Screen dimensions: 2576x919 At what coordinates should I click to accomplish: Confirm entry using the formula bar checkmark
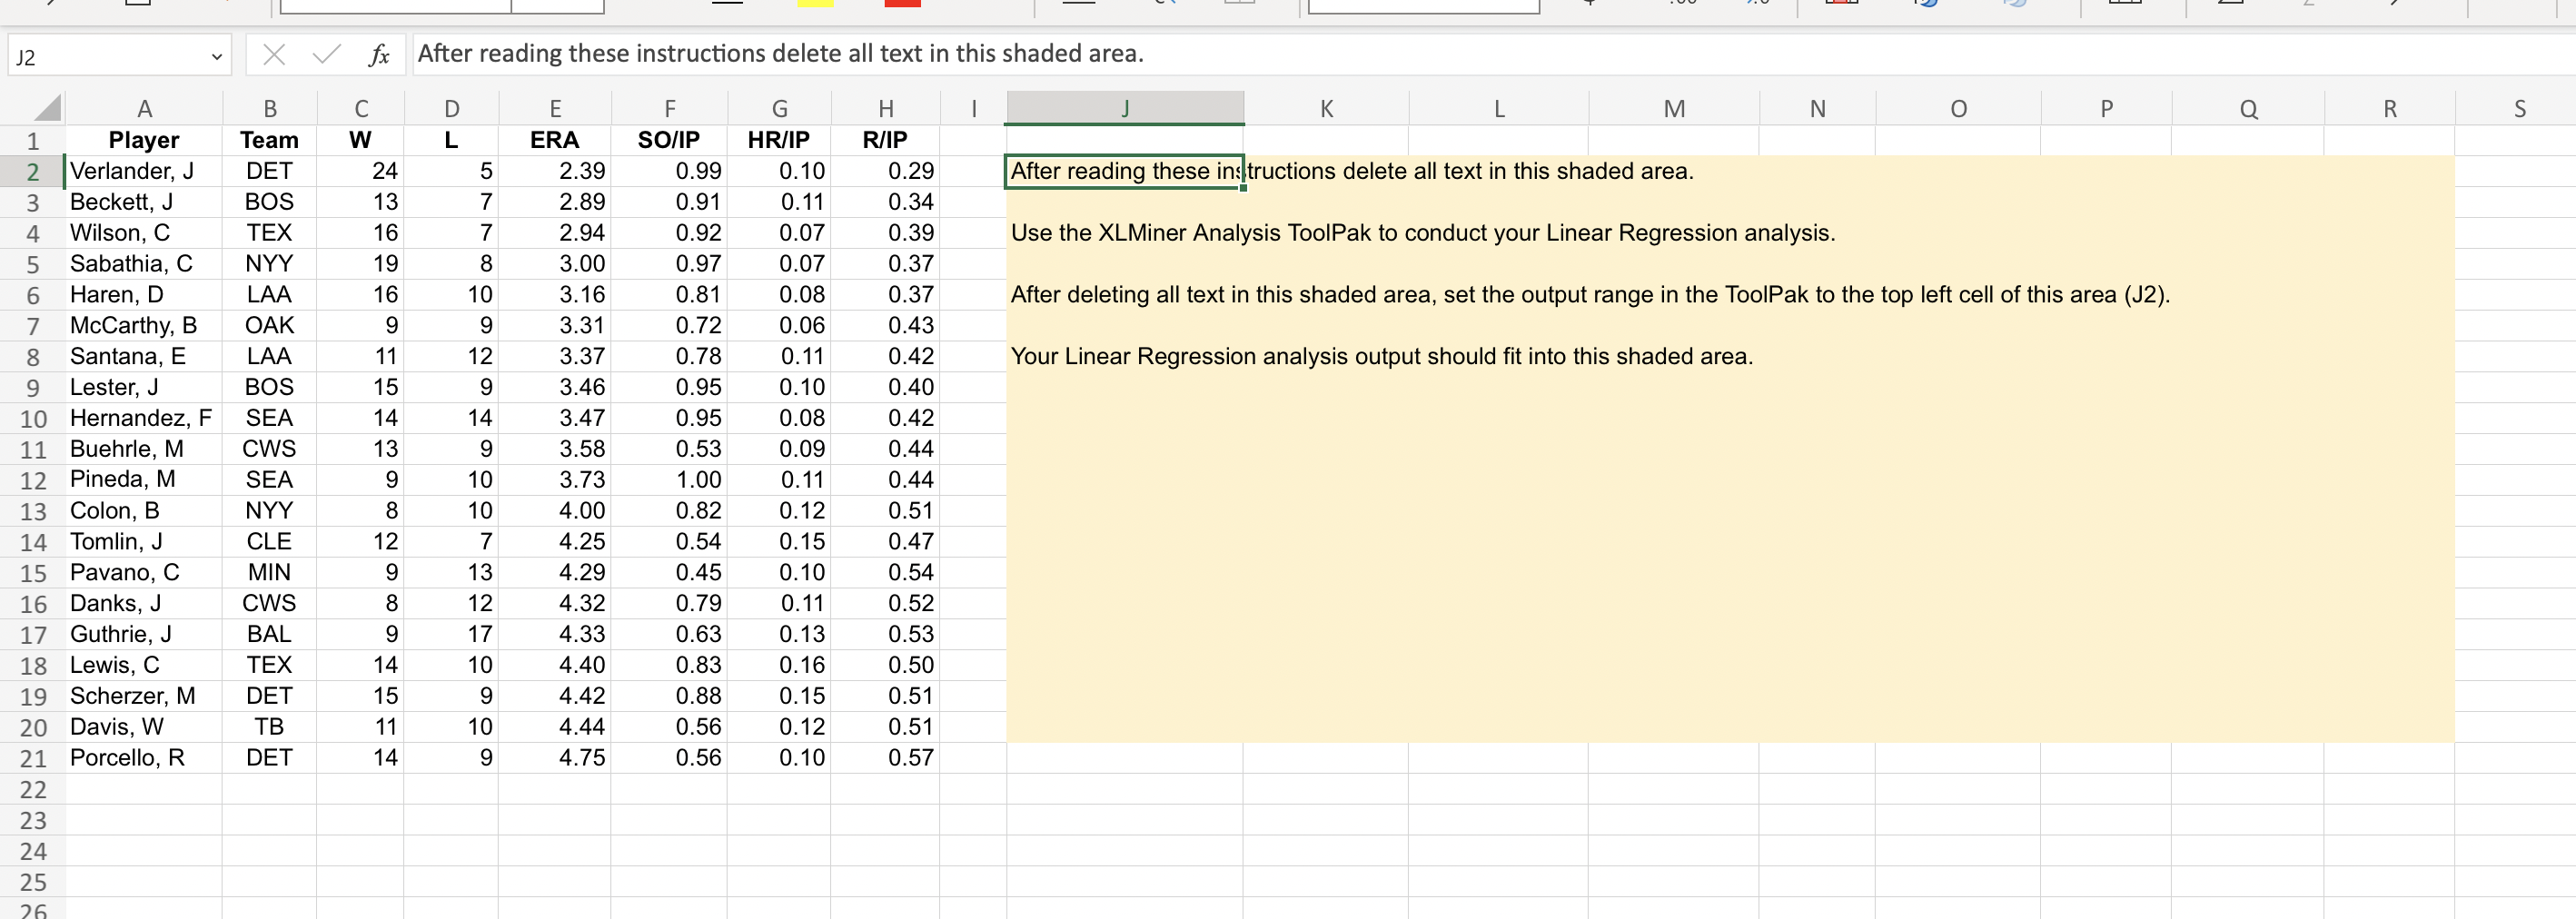coord(324,55)
